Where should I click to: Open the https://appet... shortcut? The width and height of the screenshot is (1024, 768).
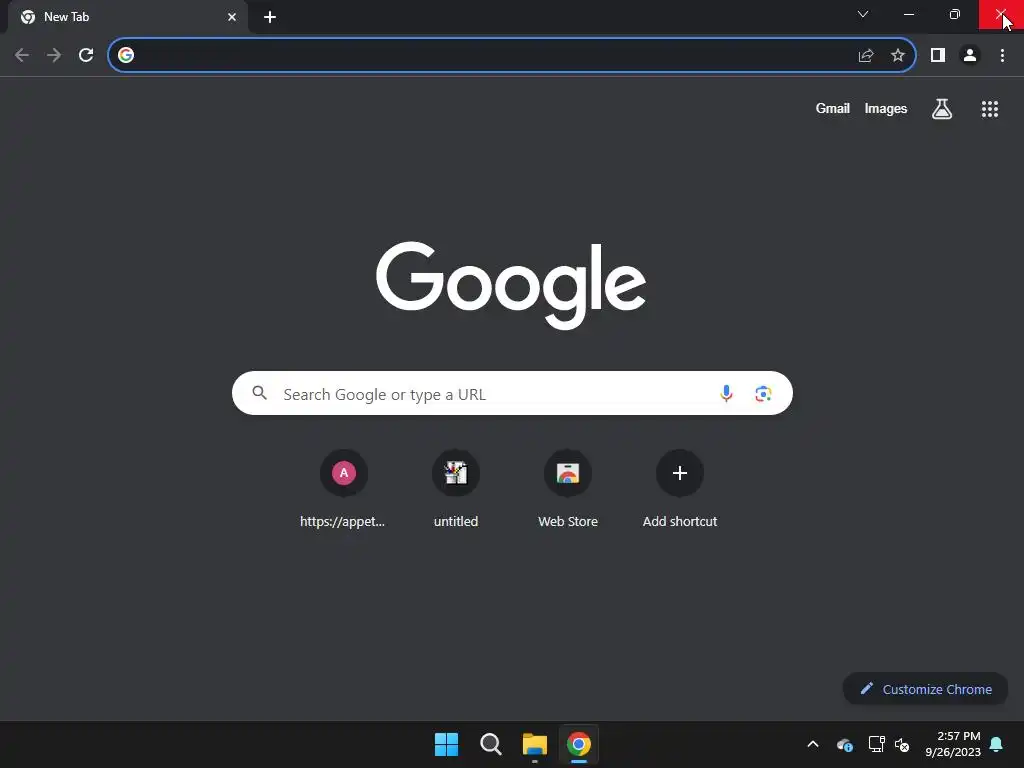[x=344, y=488]
